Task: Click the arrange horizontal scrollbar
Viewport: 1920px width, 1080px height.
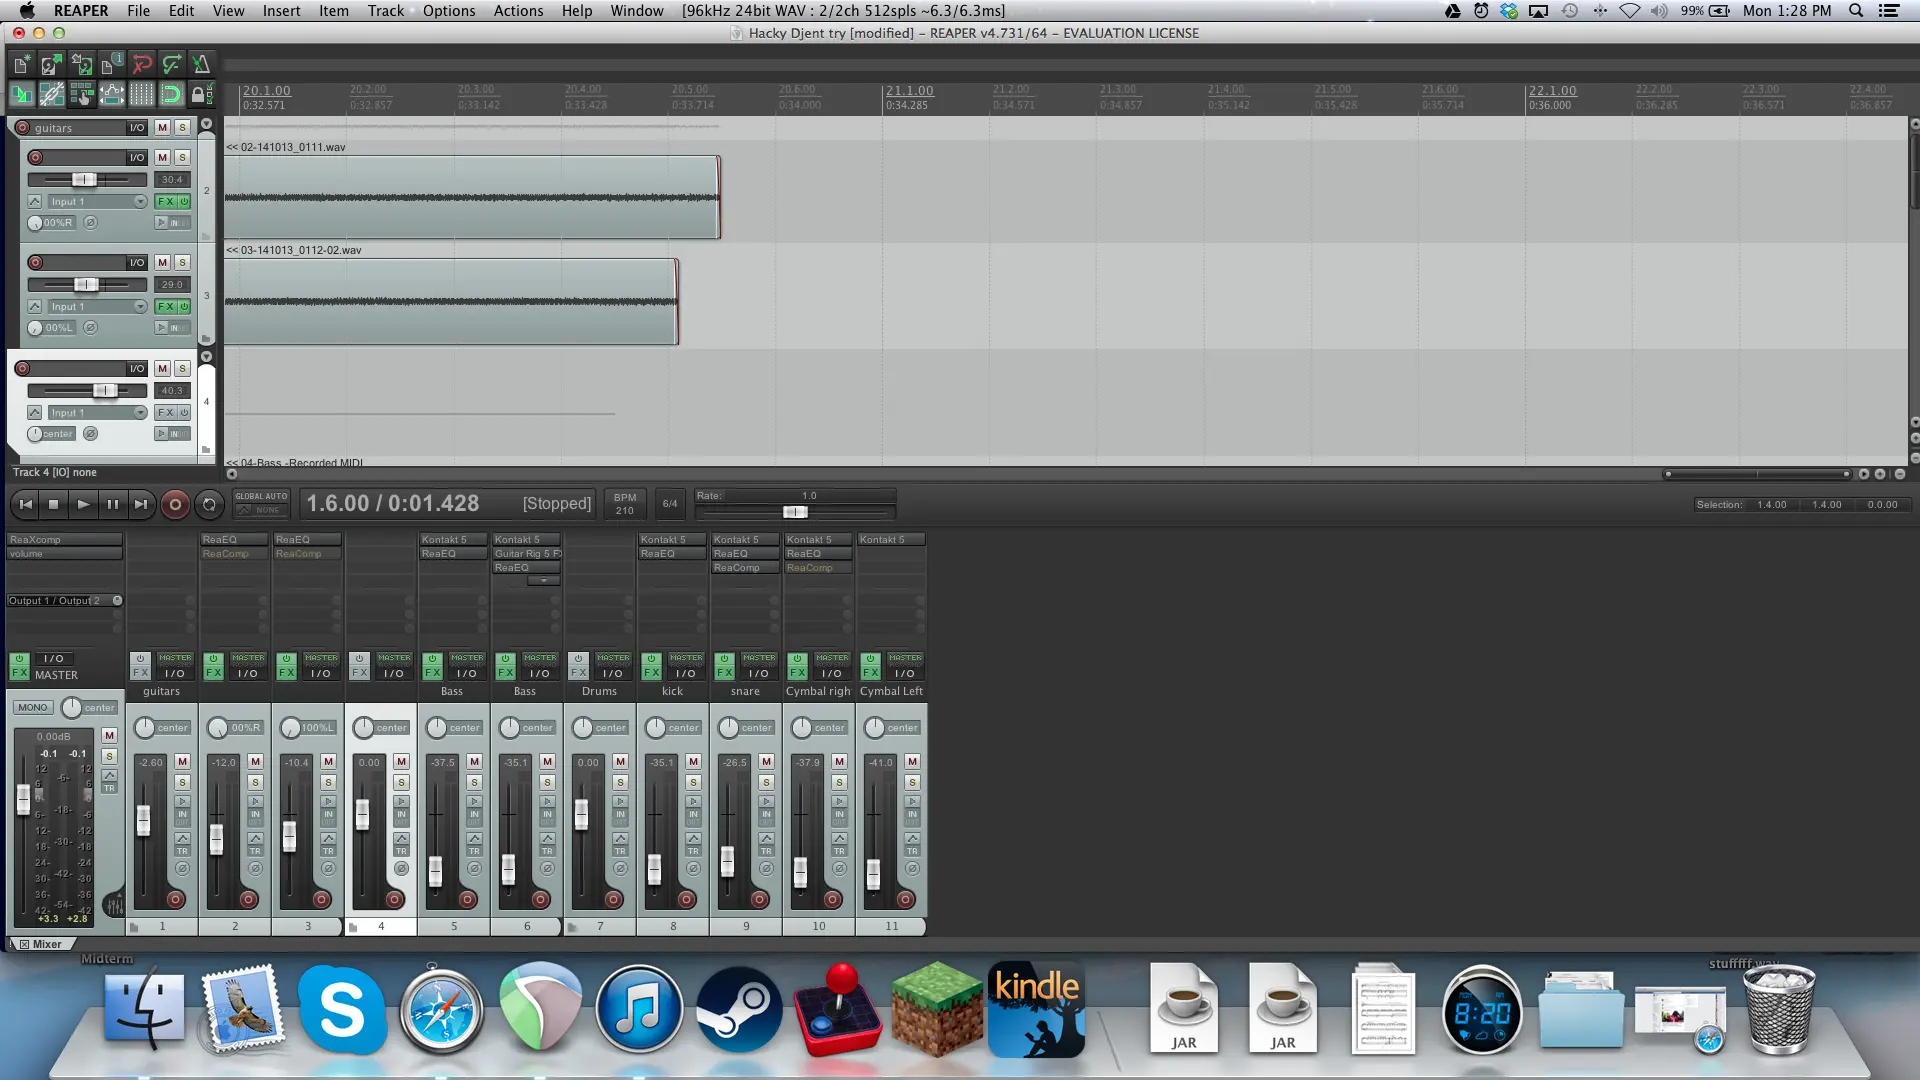Action: pos(1757,474)
